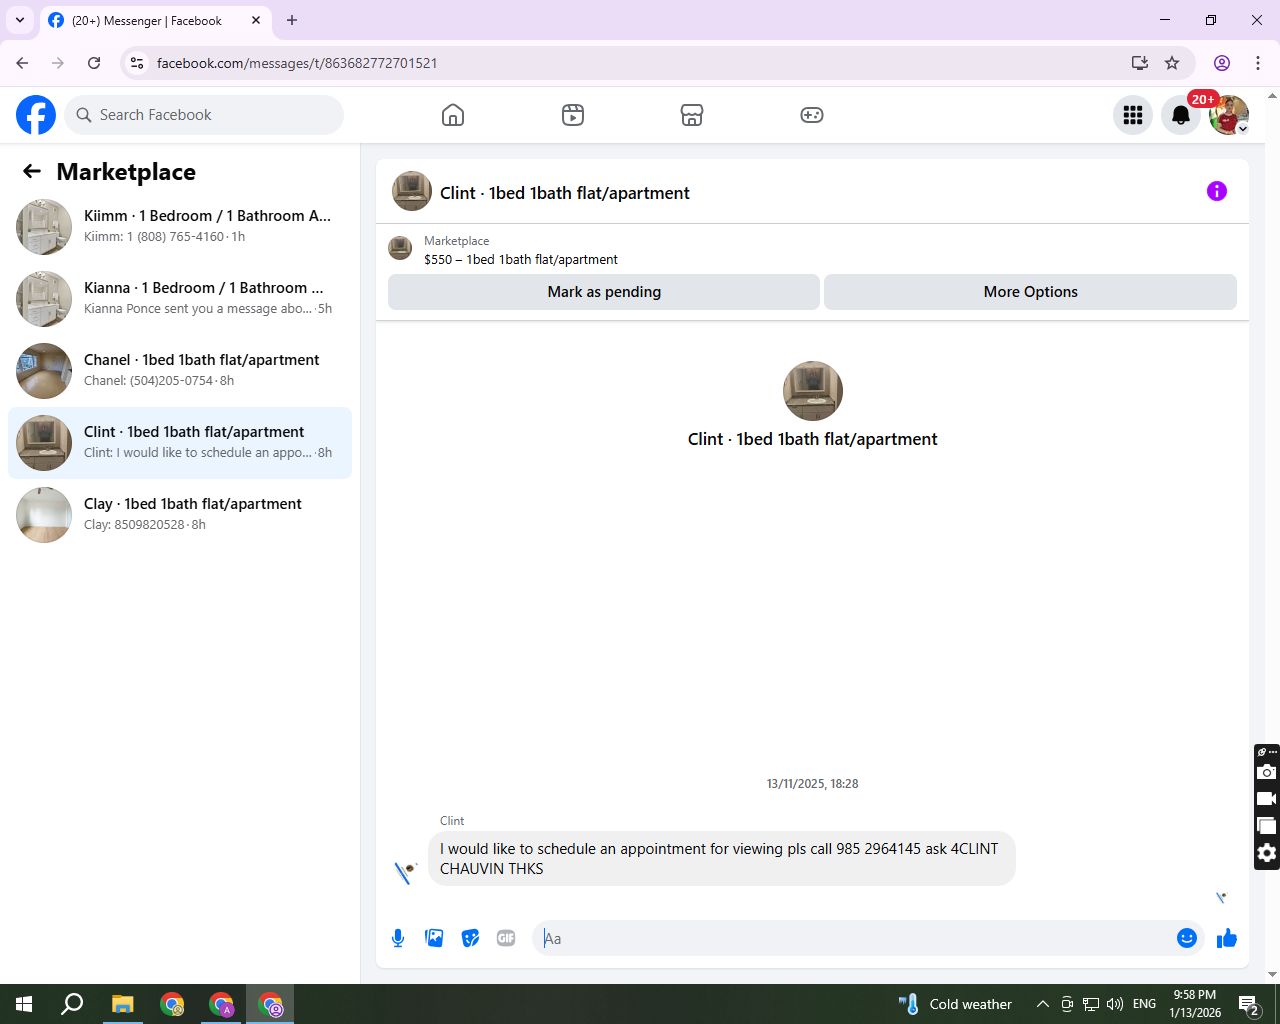Choose a GIF icon
The height and width of the screenshot is (1024, 1280).
(x=506, y=938)
